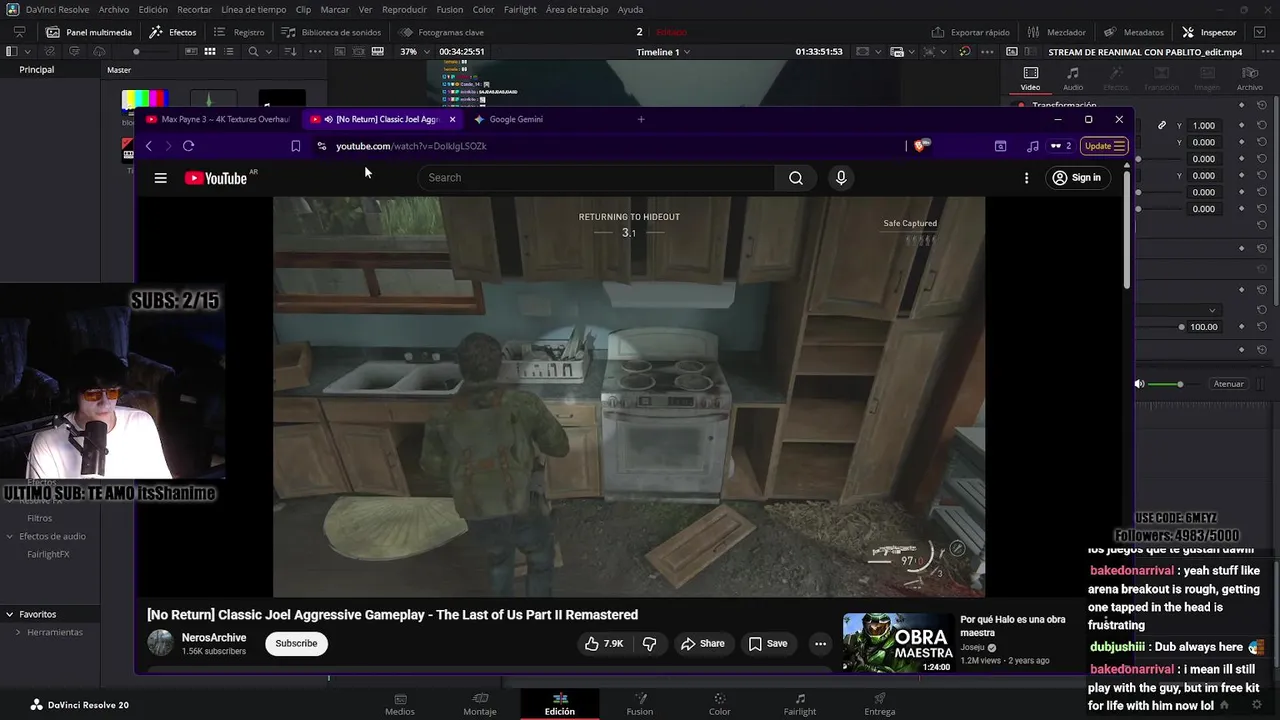Screen dimensions: 1280x720
Task: Switch media pool to list view
Action: pos(229,51)
